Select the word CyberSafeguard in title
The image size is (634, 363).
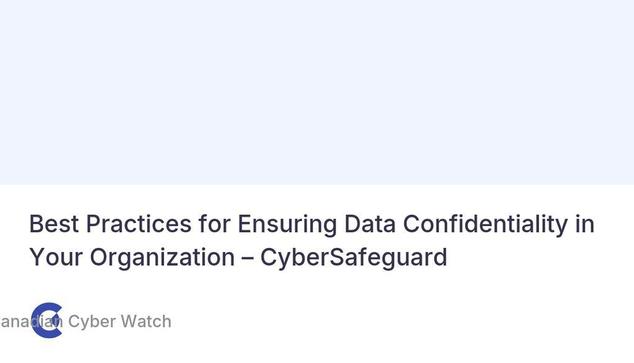point(354,257)
